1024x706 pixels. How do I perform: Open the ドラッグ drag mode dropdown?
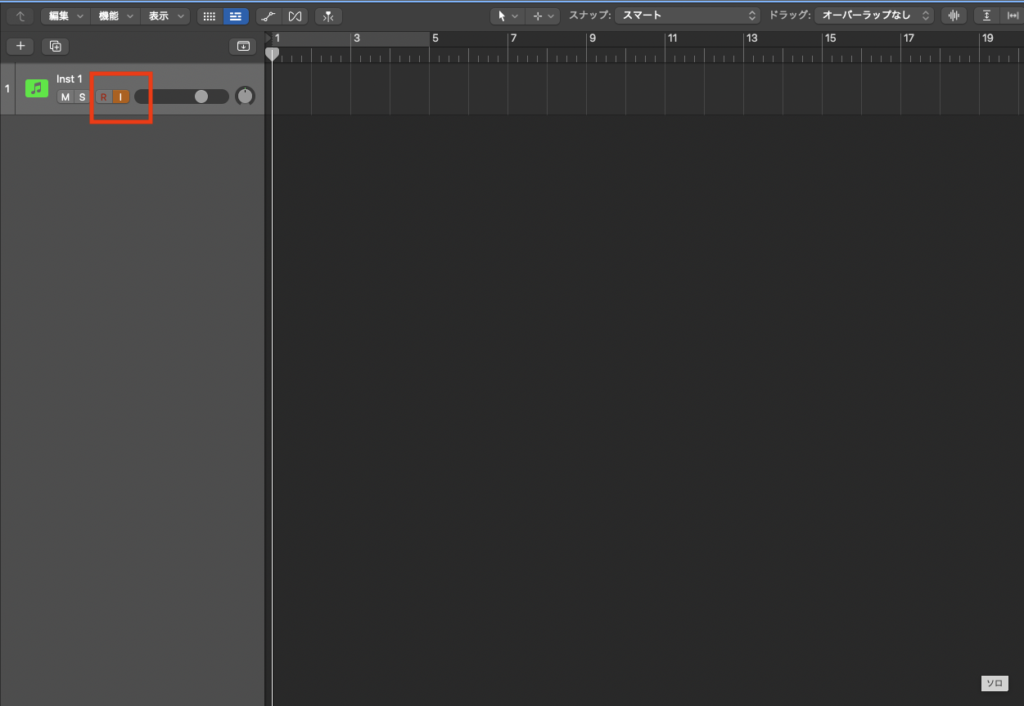click(876, 16)
